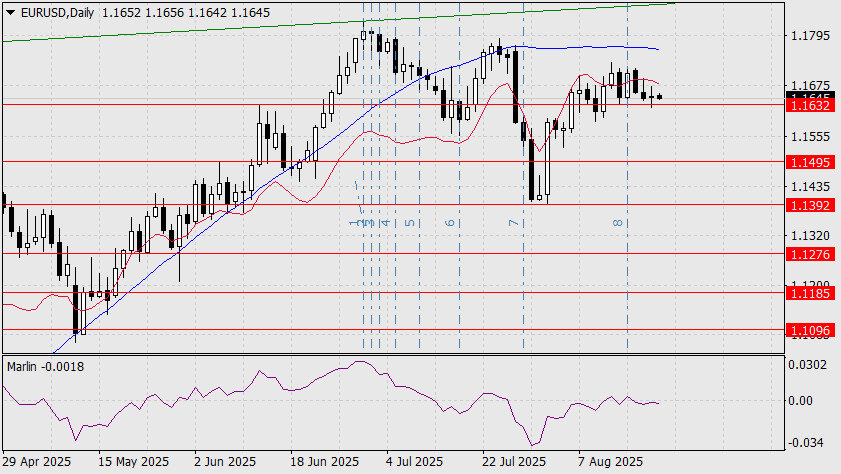Select the vertical time line labeled 5

[419, 177]
